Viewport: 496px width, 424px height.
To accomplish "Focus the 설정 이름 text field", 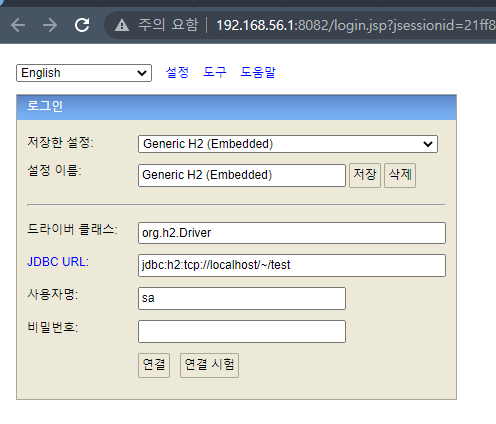I will [242, 175].
